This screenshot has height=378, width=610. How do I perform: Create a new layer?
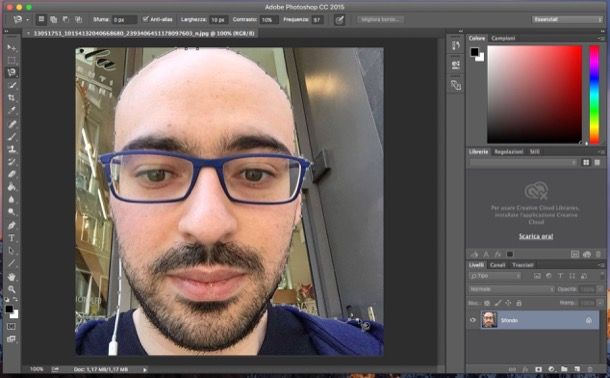pos(577,369)
